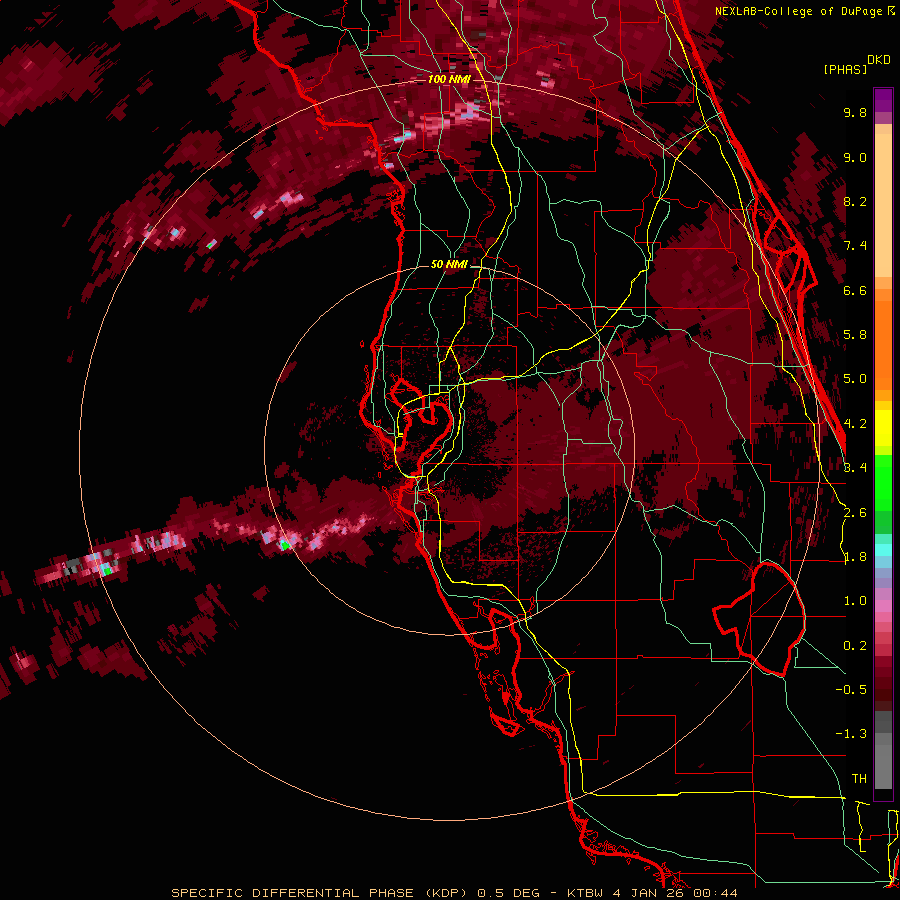This screenshot has width=900, height=900.
Task: Click the 2.6 value on the color scale
Action: (x=855, y=513)
